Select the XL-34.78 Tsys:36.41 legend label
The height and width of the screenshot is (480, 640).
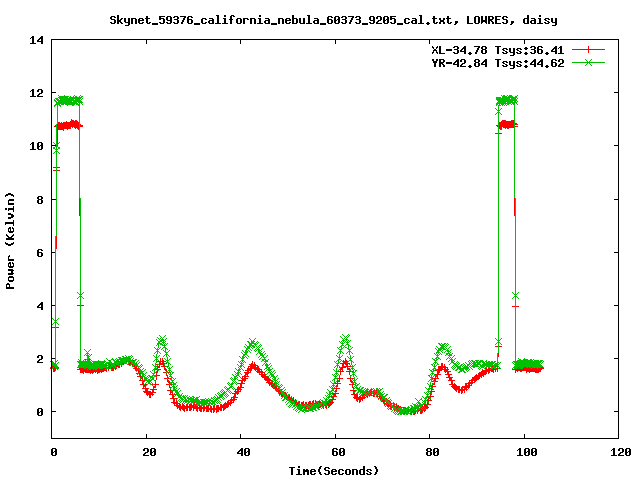(498, 50)
